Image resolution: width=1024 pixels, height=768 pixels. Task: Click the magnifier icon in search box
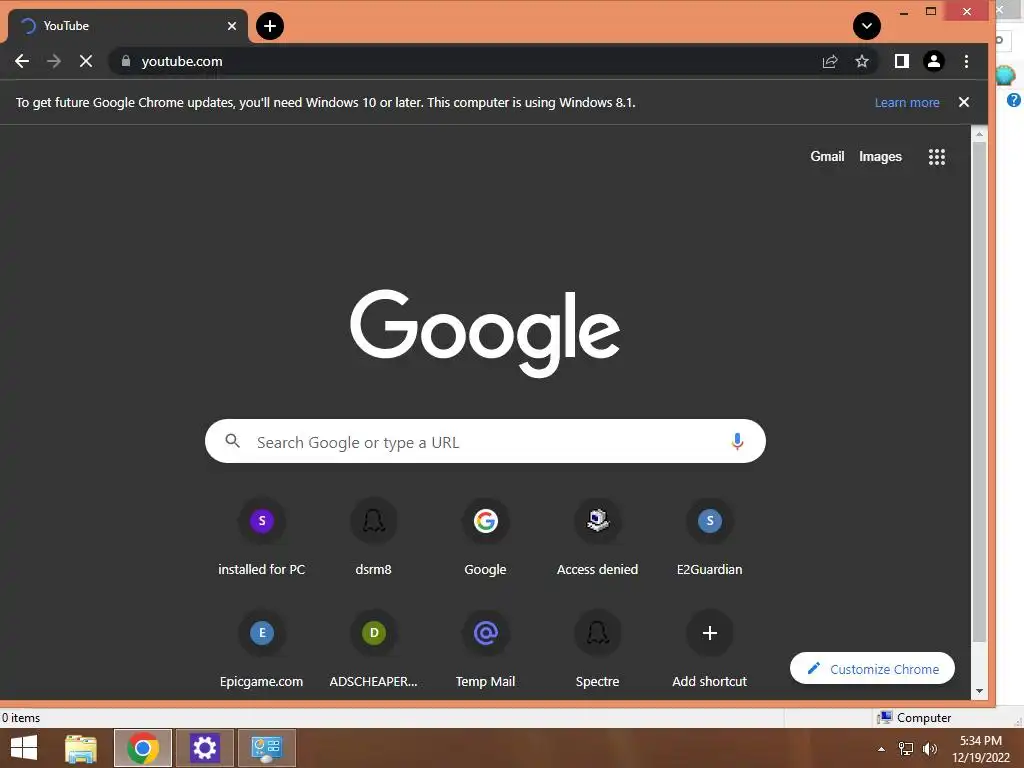pos(232,441)
